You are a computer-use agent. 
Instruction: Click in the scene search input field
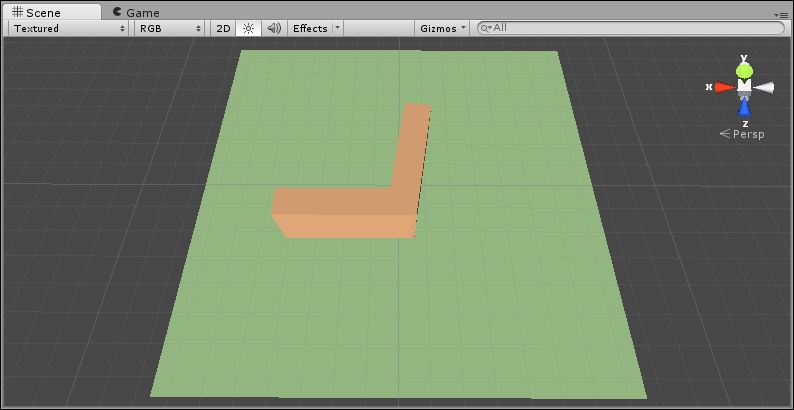[x=630, y=28]
